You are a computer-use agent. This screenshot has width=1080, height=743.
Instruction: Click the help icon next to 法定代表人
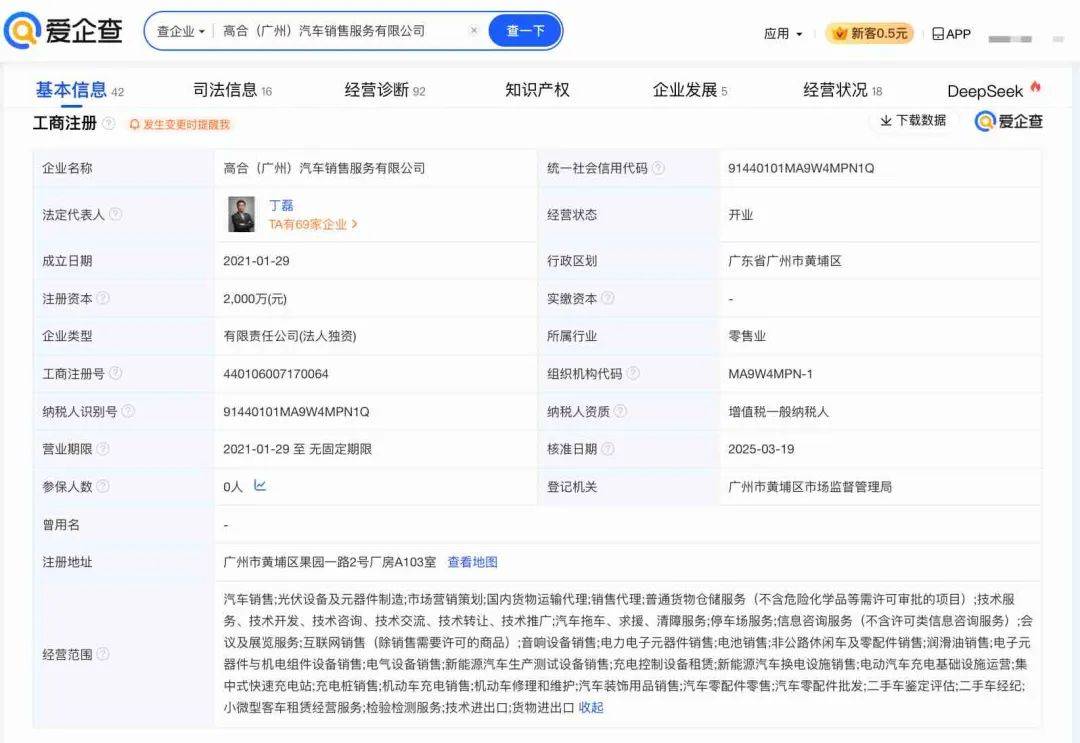116,214
